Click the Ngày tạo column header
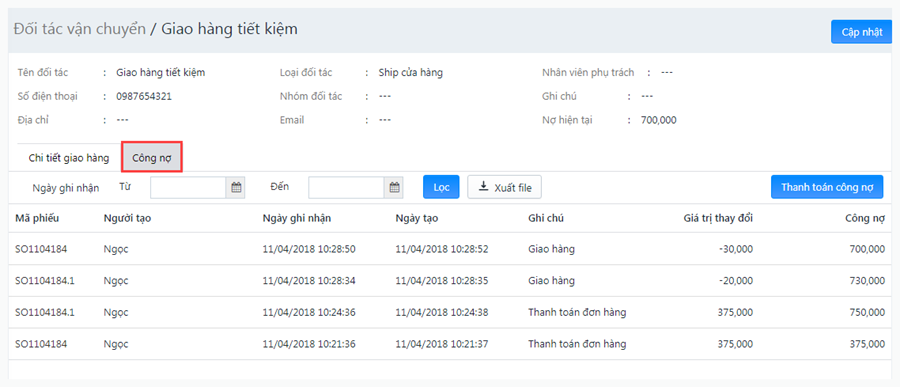 [417, 218]
